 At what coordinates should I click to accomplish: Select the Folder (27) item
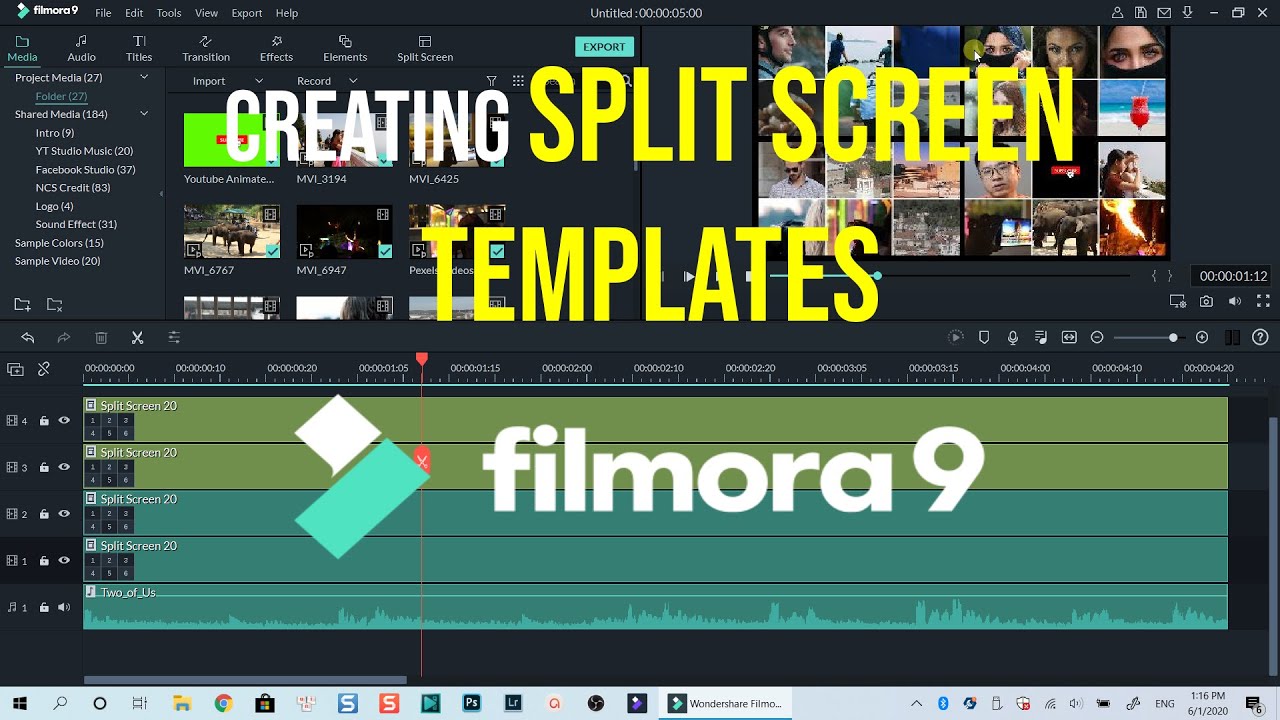(x=61, y=96)
